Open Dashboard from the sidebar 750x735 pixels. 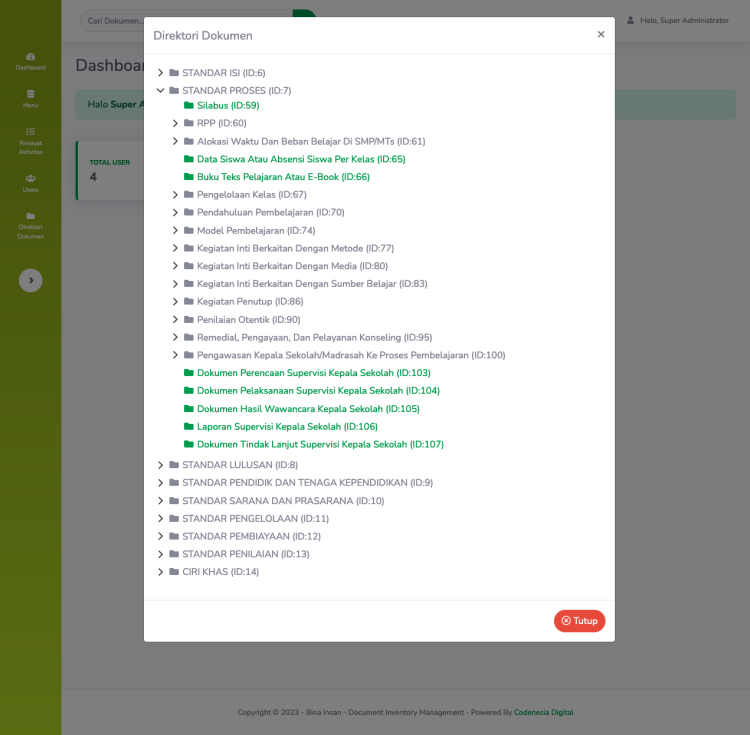(30, 61)
